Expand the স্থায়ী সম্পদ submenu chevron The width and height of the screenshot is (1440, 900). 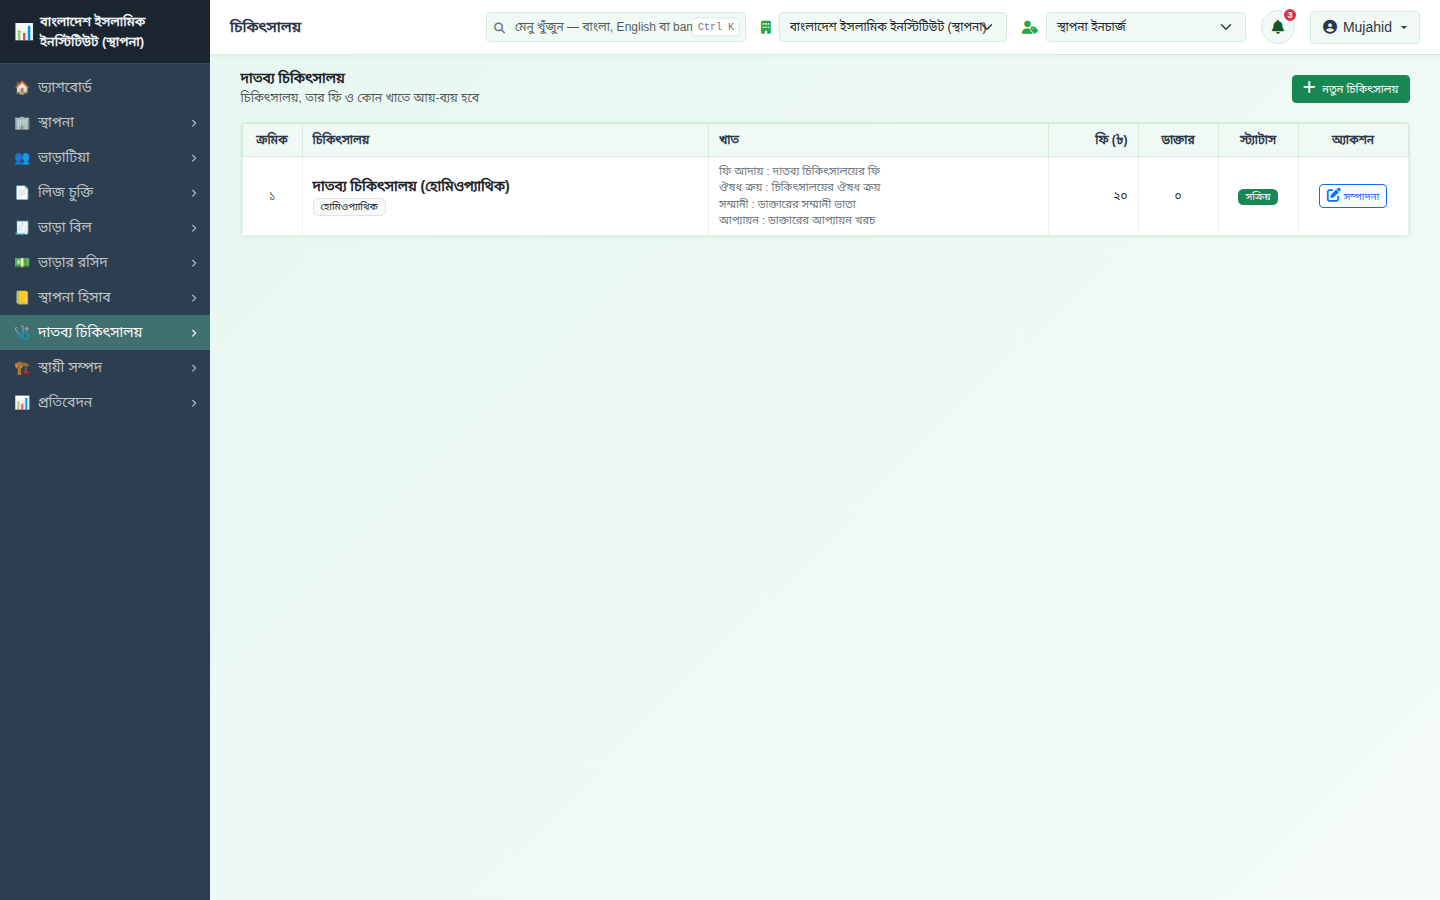194,368
